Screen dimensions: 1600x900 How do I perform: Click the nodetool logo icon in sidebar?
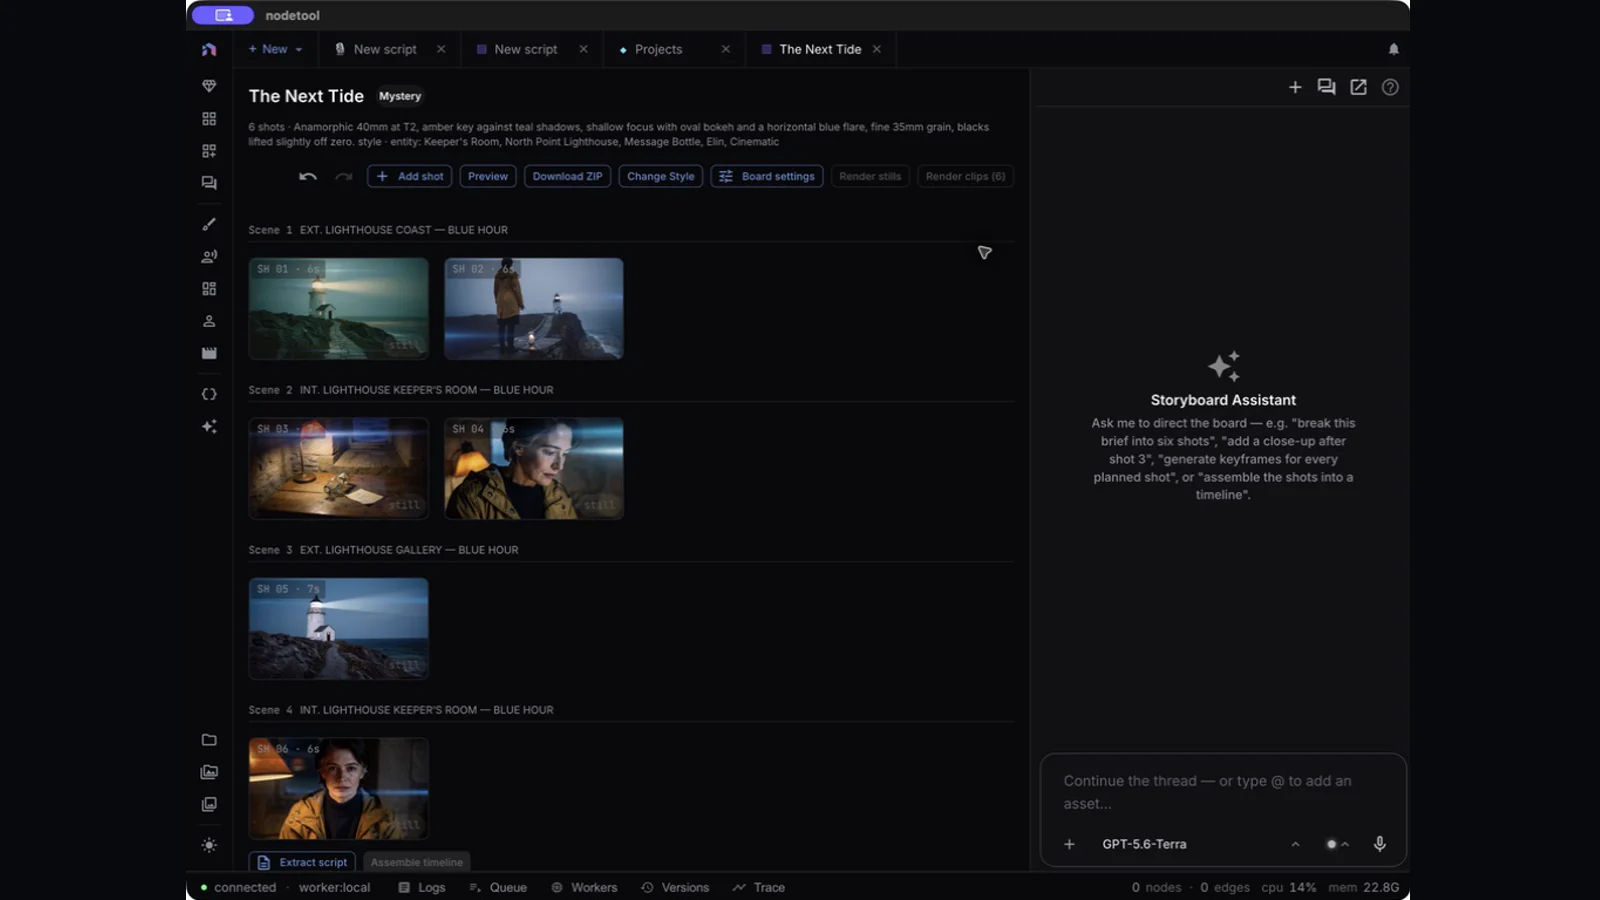tap(209, 49)
